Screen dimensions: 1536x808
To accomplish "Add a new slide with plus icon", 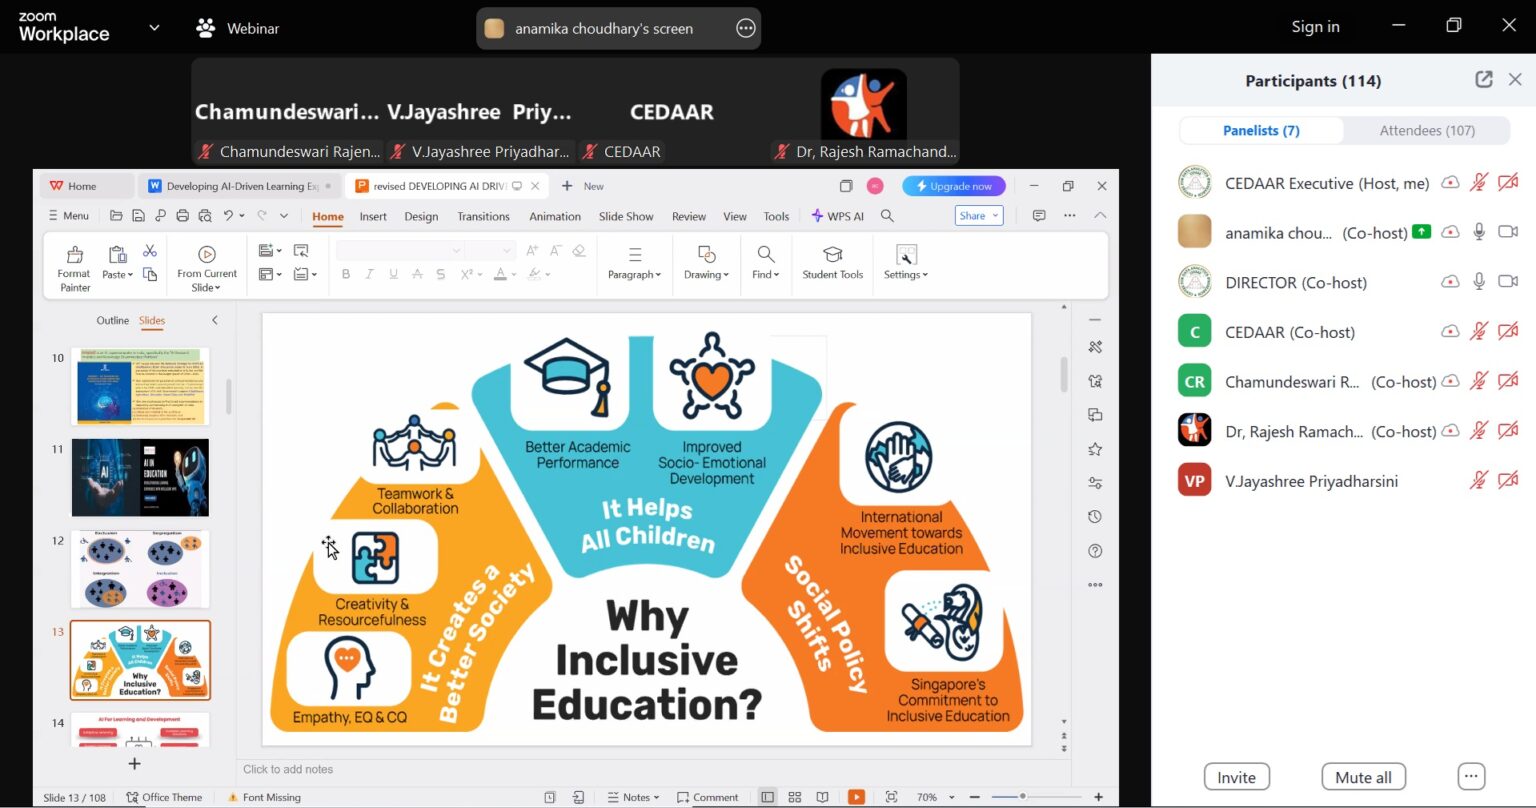I will (134, 764).
